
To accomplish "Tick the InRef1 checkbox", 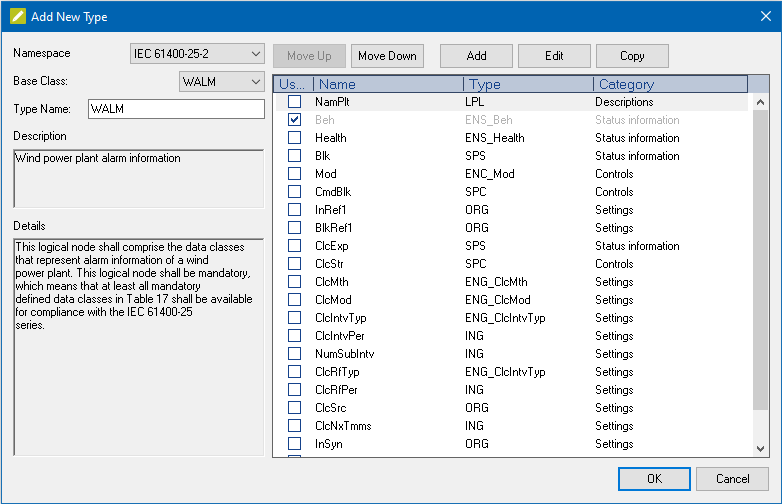I will point(295,209).
